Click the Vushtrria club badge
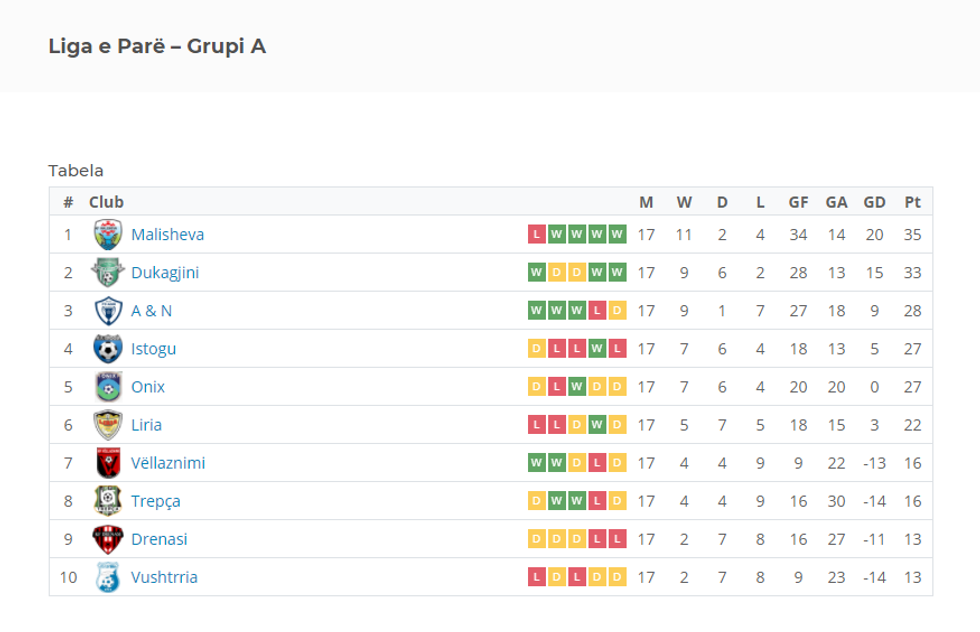This screenshot has height=632, width=980. coord(107,576)
